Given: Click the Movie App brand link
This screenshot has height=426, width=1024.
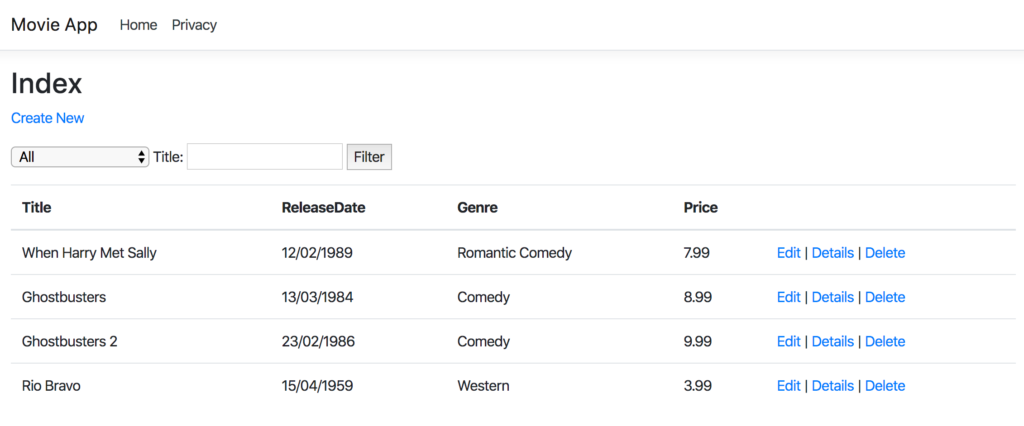Looking at the screenshot, I should 54,25.
